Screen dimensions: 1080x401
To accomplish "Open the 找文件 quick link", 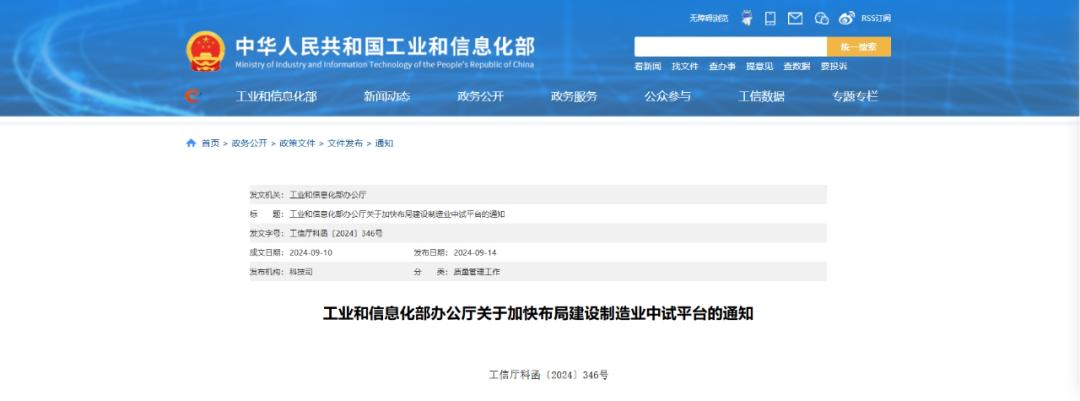I will 685,67.
